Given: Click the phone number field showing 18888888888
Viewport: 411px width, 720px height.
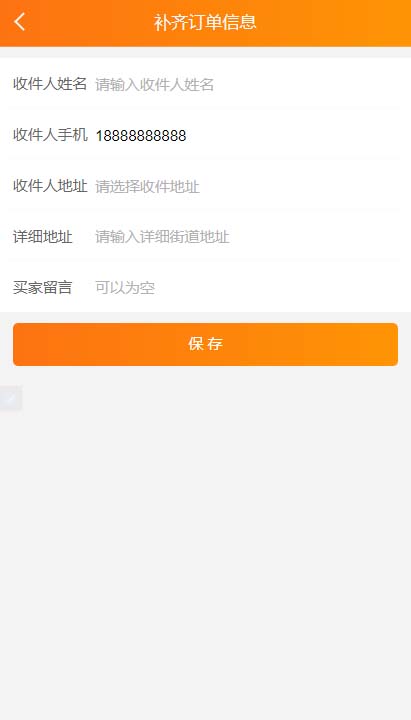Looking at the screenshot, I should 246,135.
